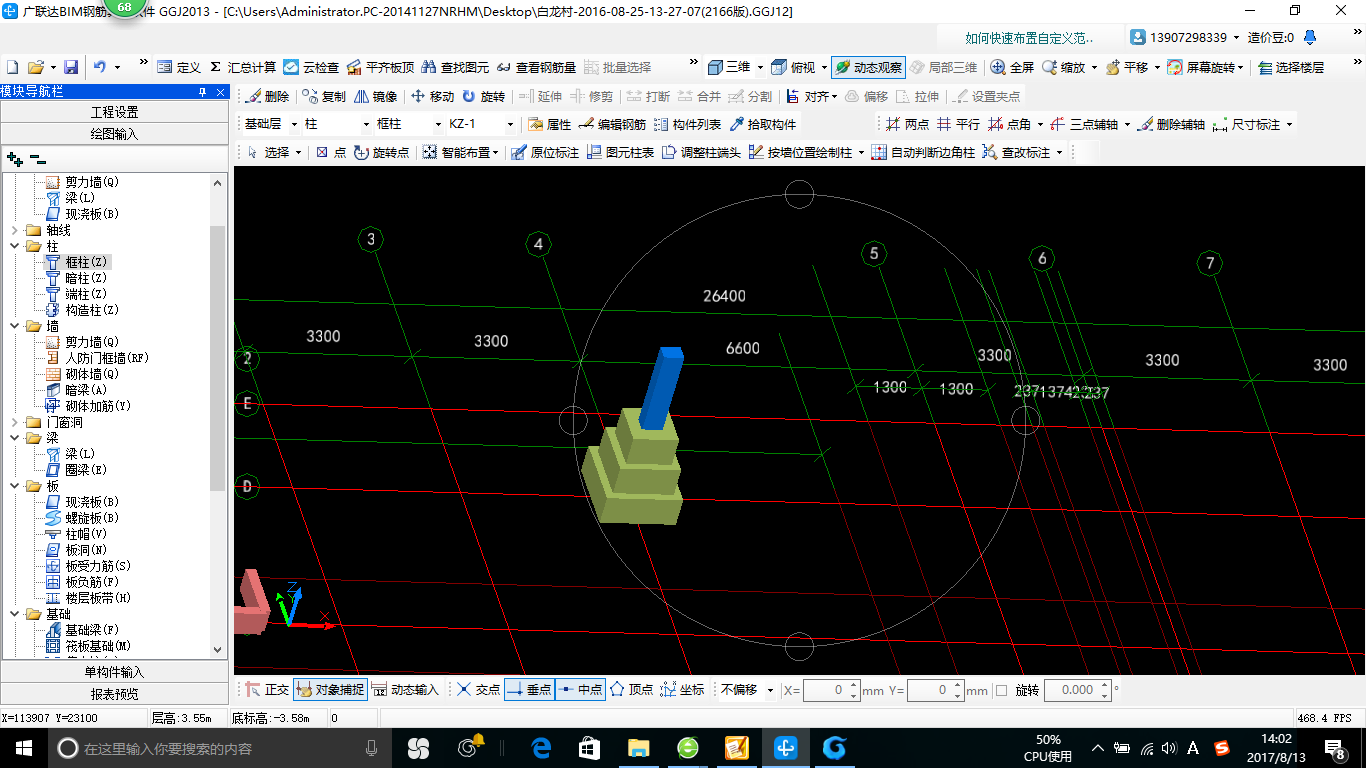Click 原位标注 in-place annotation

[545, 153]
